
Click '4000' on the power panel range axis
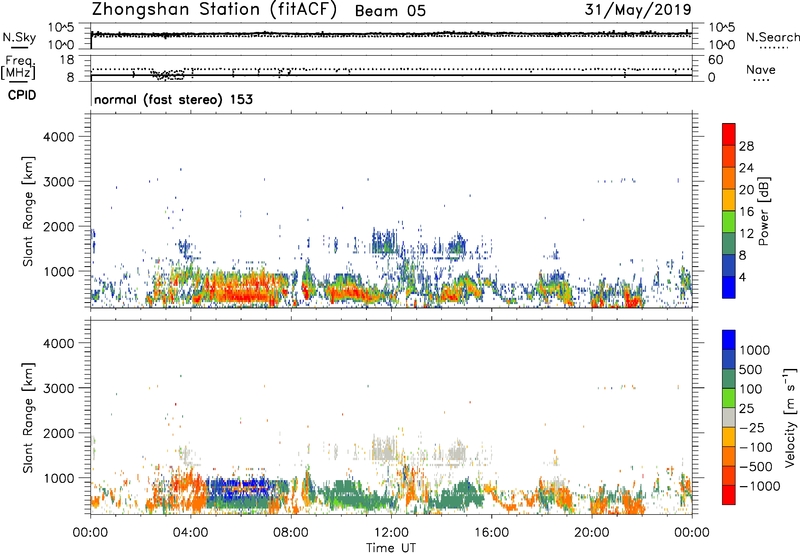[x=59, y=137]
